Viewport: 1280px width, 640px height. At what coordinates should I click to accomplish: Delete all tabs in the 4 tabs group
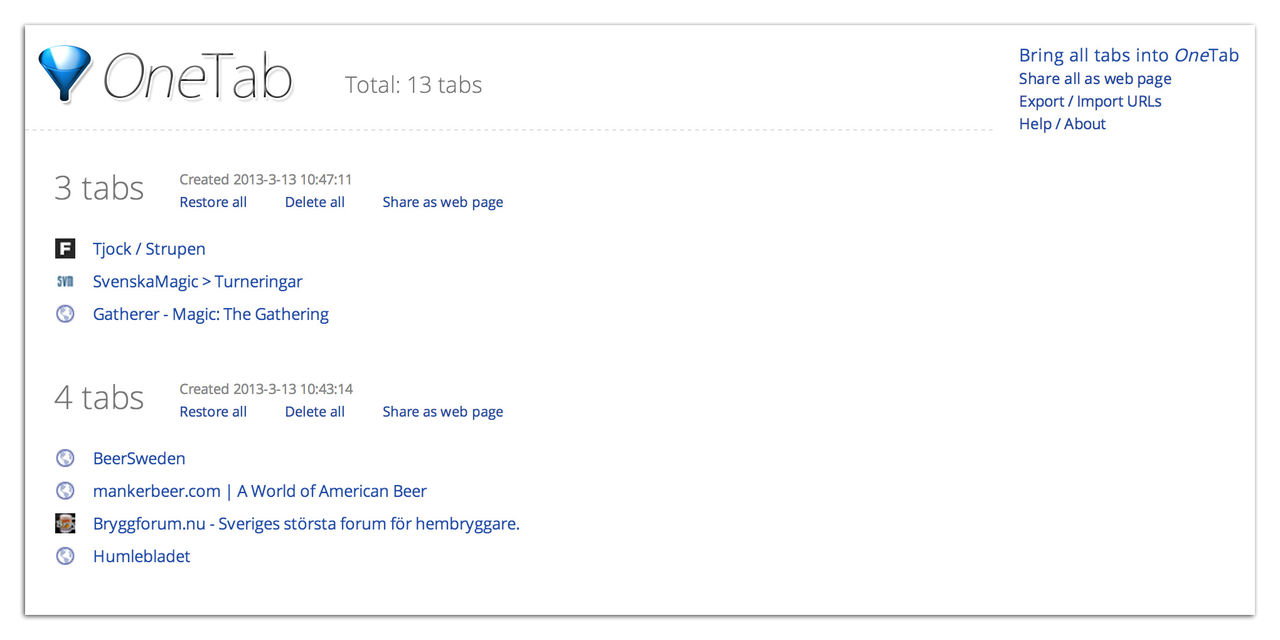[x=314, y=411]
